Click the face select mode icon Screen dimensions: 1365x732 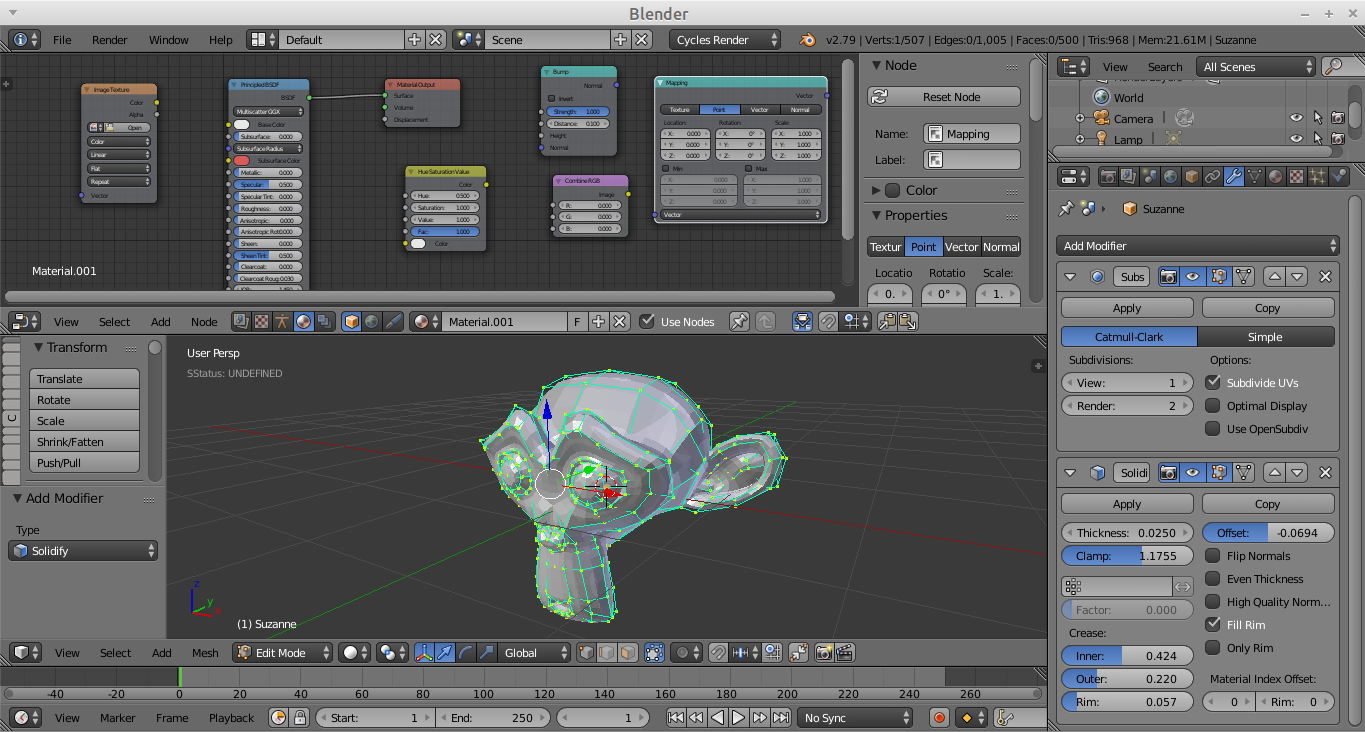627,653
